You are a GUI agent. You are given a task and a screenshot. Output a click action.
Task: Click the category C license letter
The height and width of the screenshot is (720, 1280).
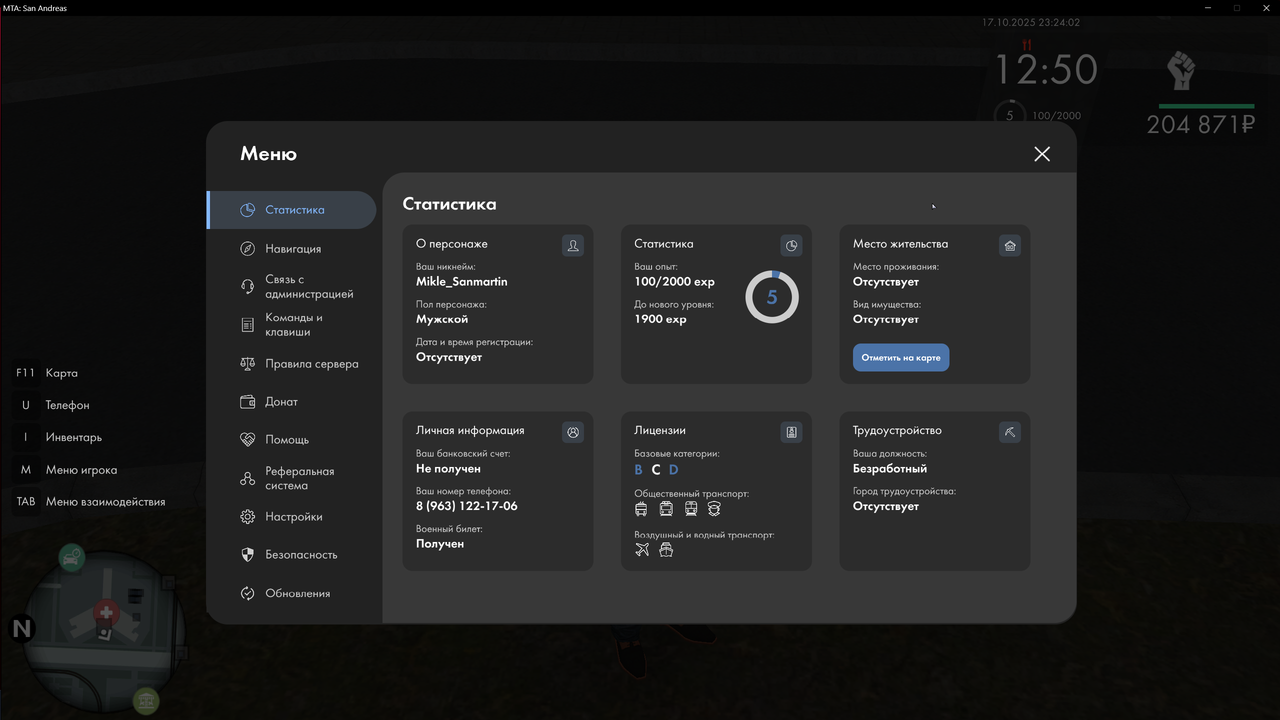tap(656, 470)
